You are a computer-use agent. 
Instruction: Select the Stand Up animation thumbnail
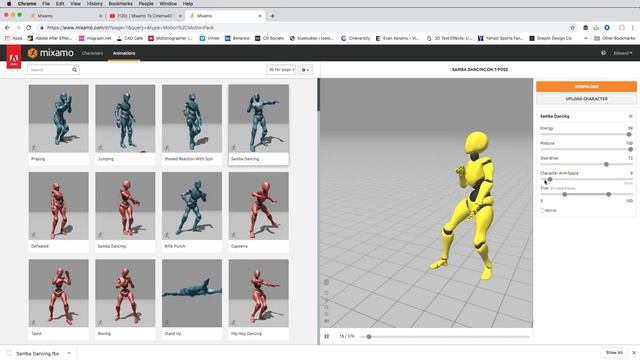(x=192, y=293)
